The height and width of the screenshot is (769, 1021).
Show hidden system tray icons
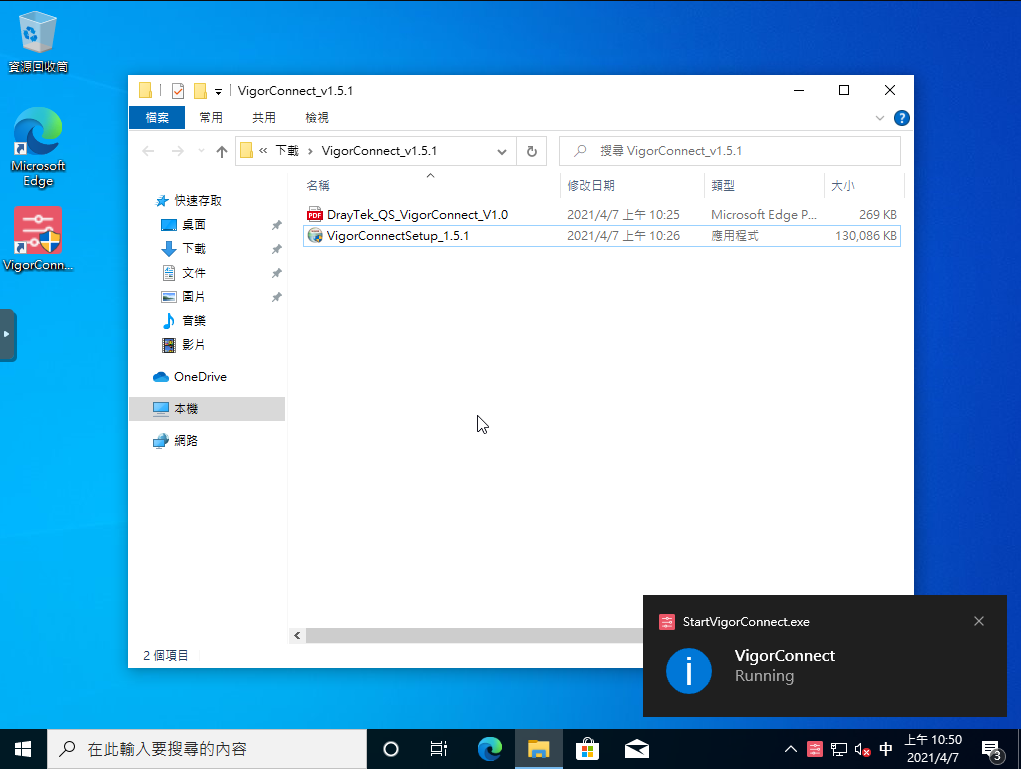coord(790,749)
